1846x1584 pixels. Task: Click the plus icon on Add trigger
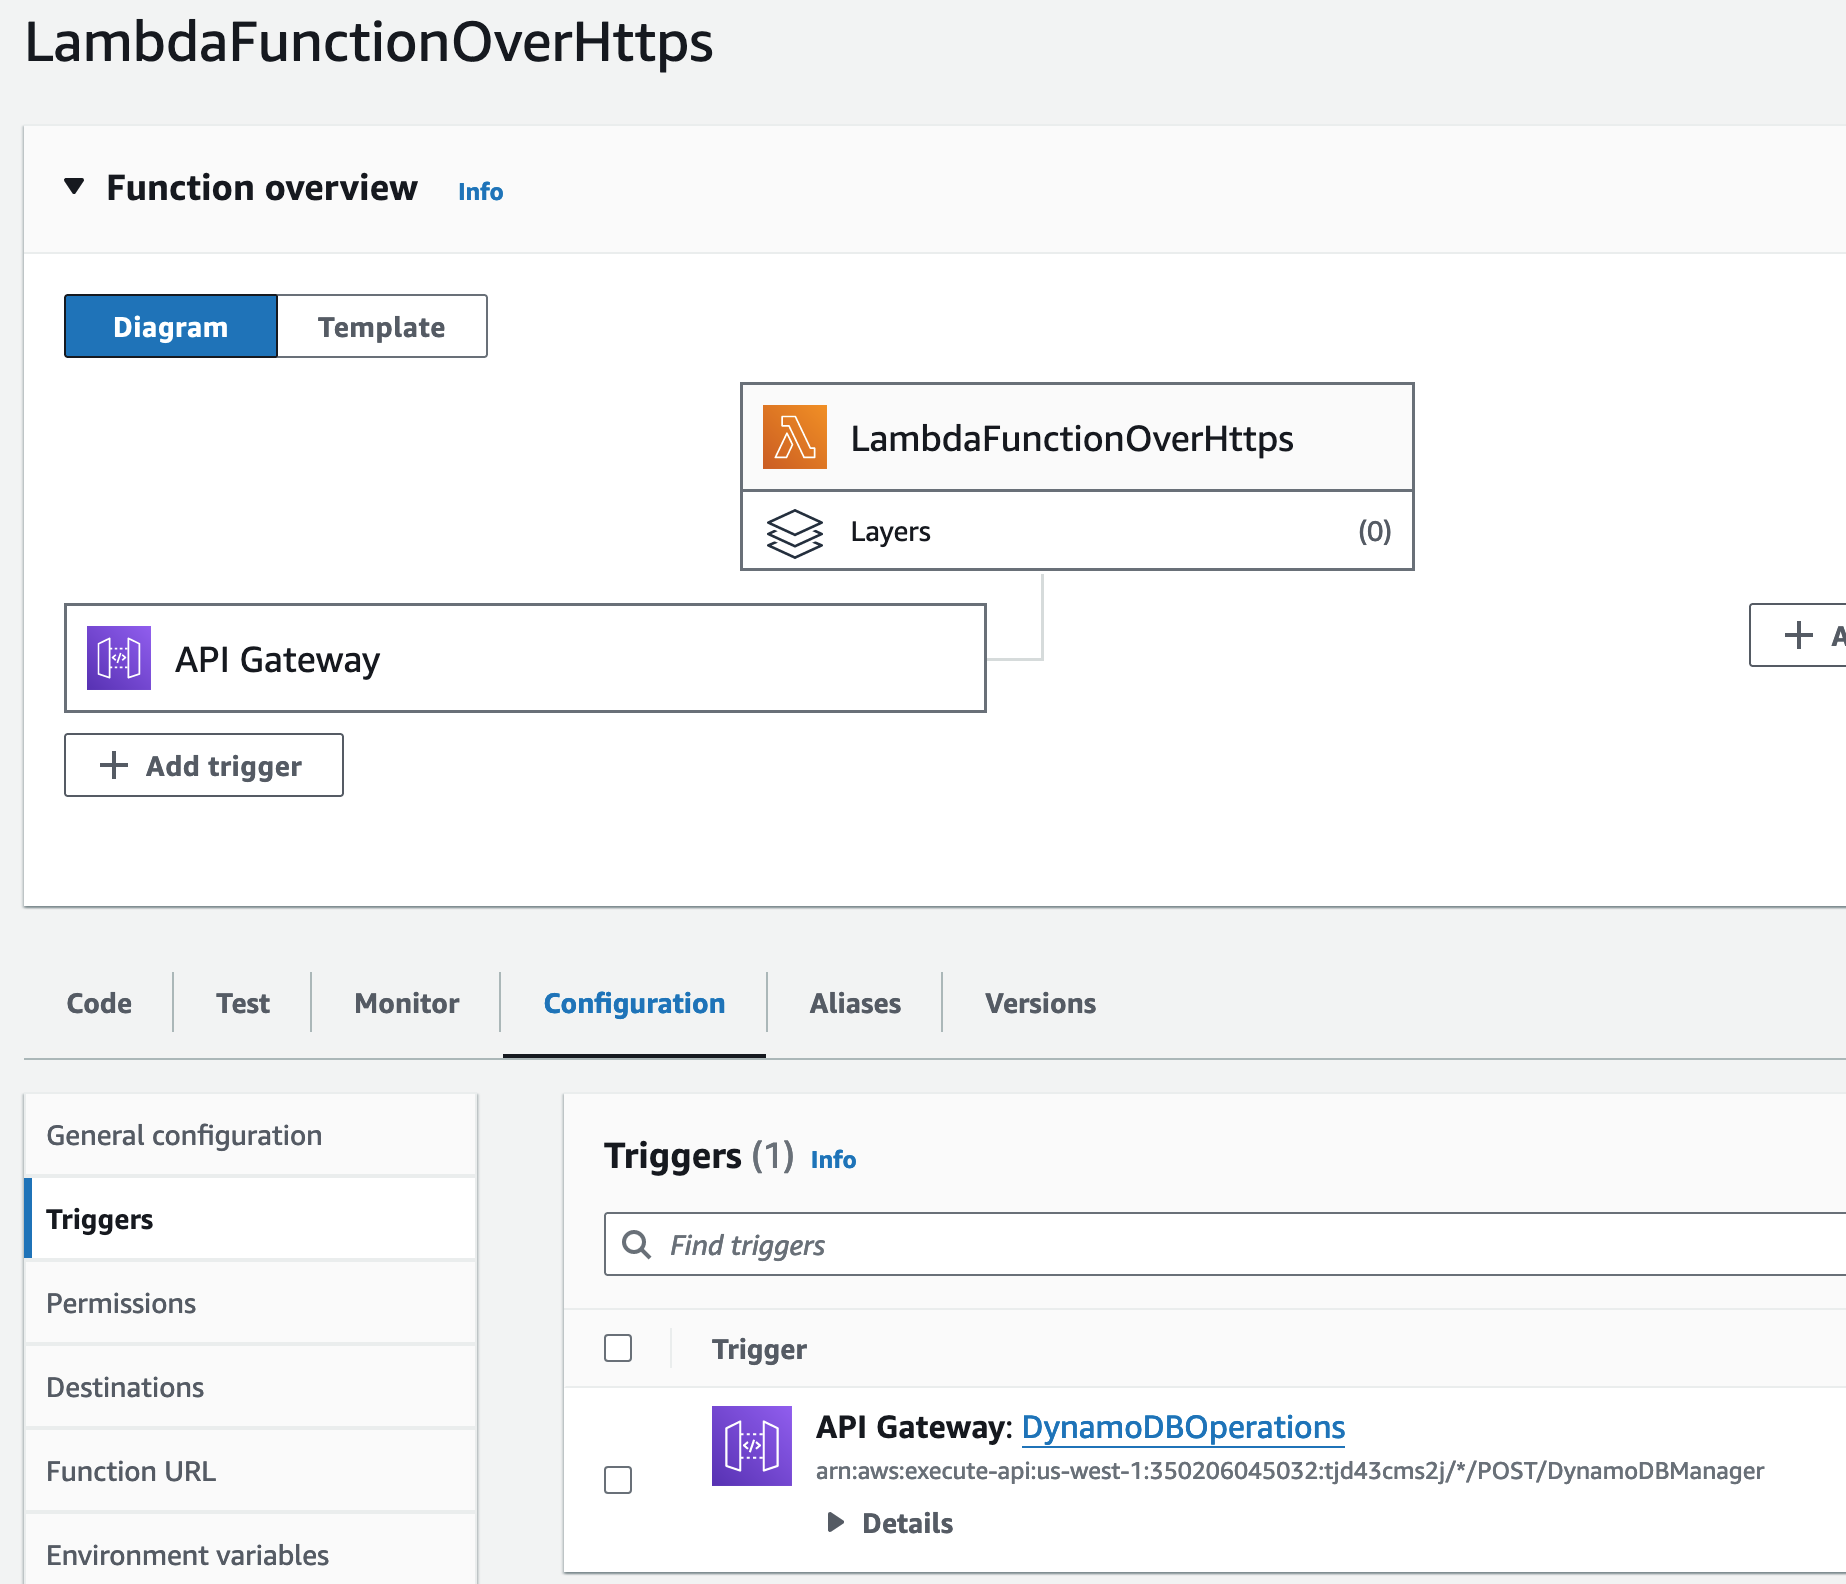point(114,765)
